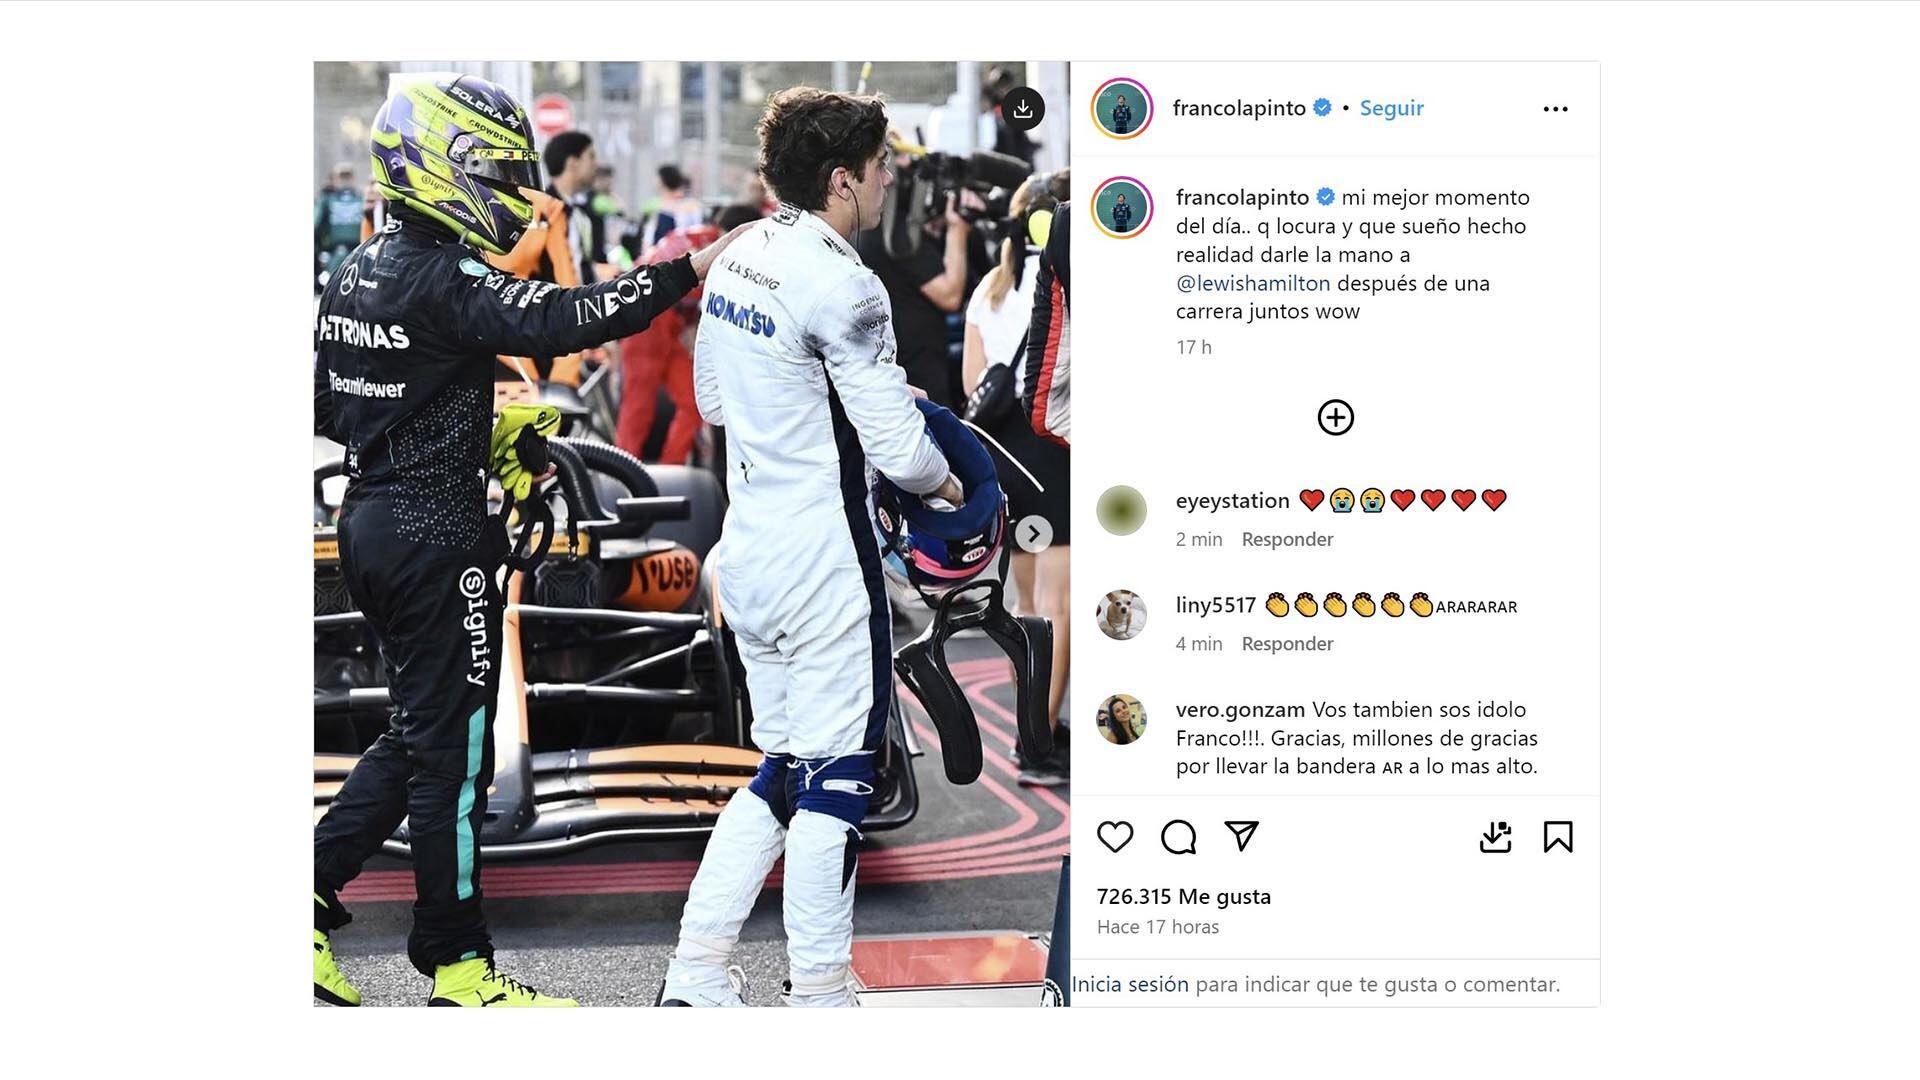Image resolution: width=1920 pixels, height=1080 pixels.
Task: View the 726.315 Me gusta likes
Action: (x=1184, y=897)
